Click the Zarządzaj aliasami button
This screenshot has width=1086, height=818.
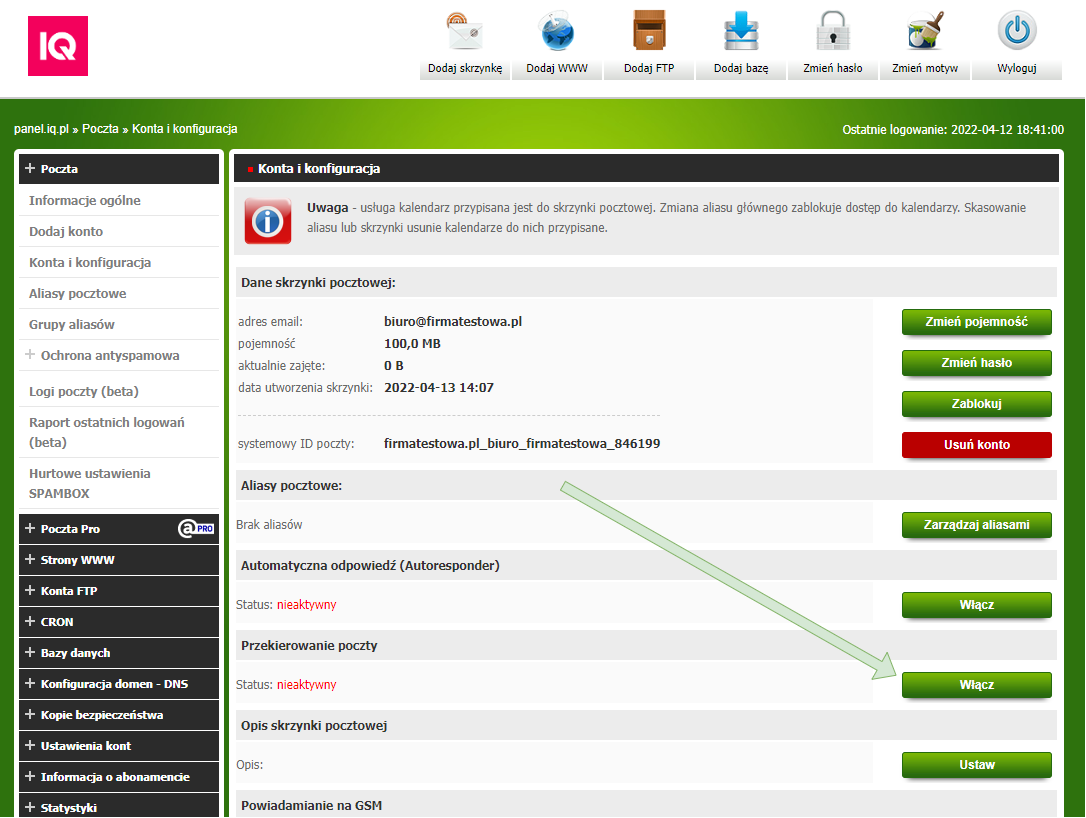click(976, 525)
